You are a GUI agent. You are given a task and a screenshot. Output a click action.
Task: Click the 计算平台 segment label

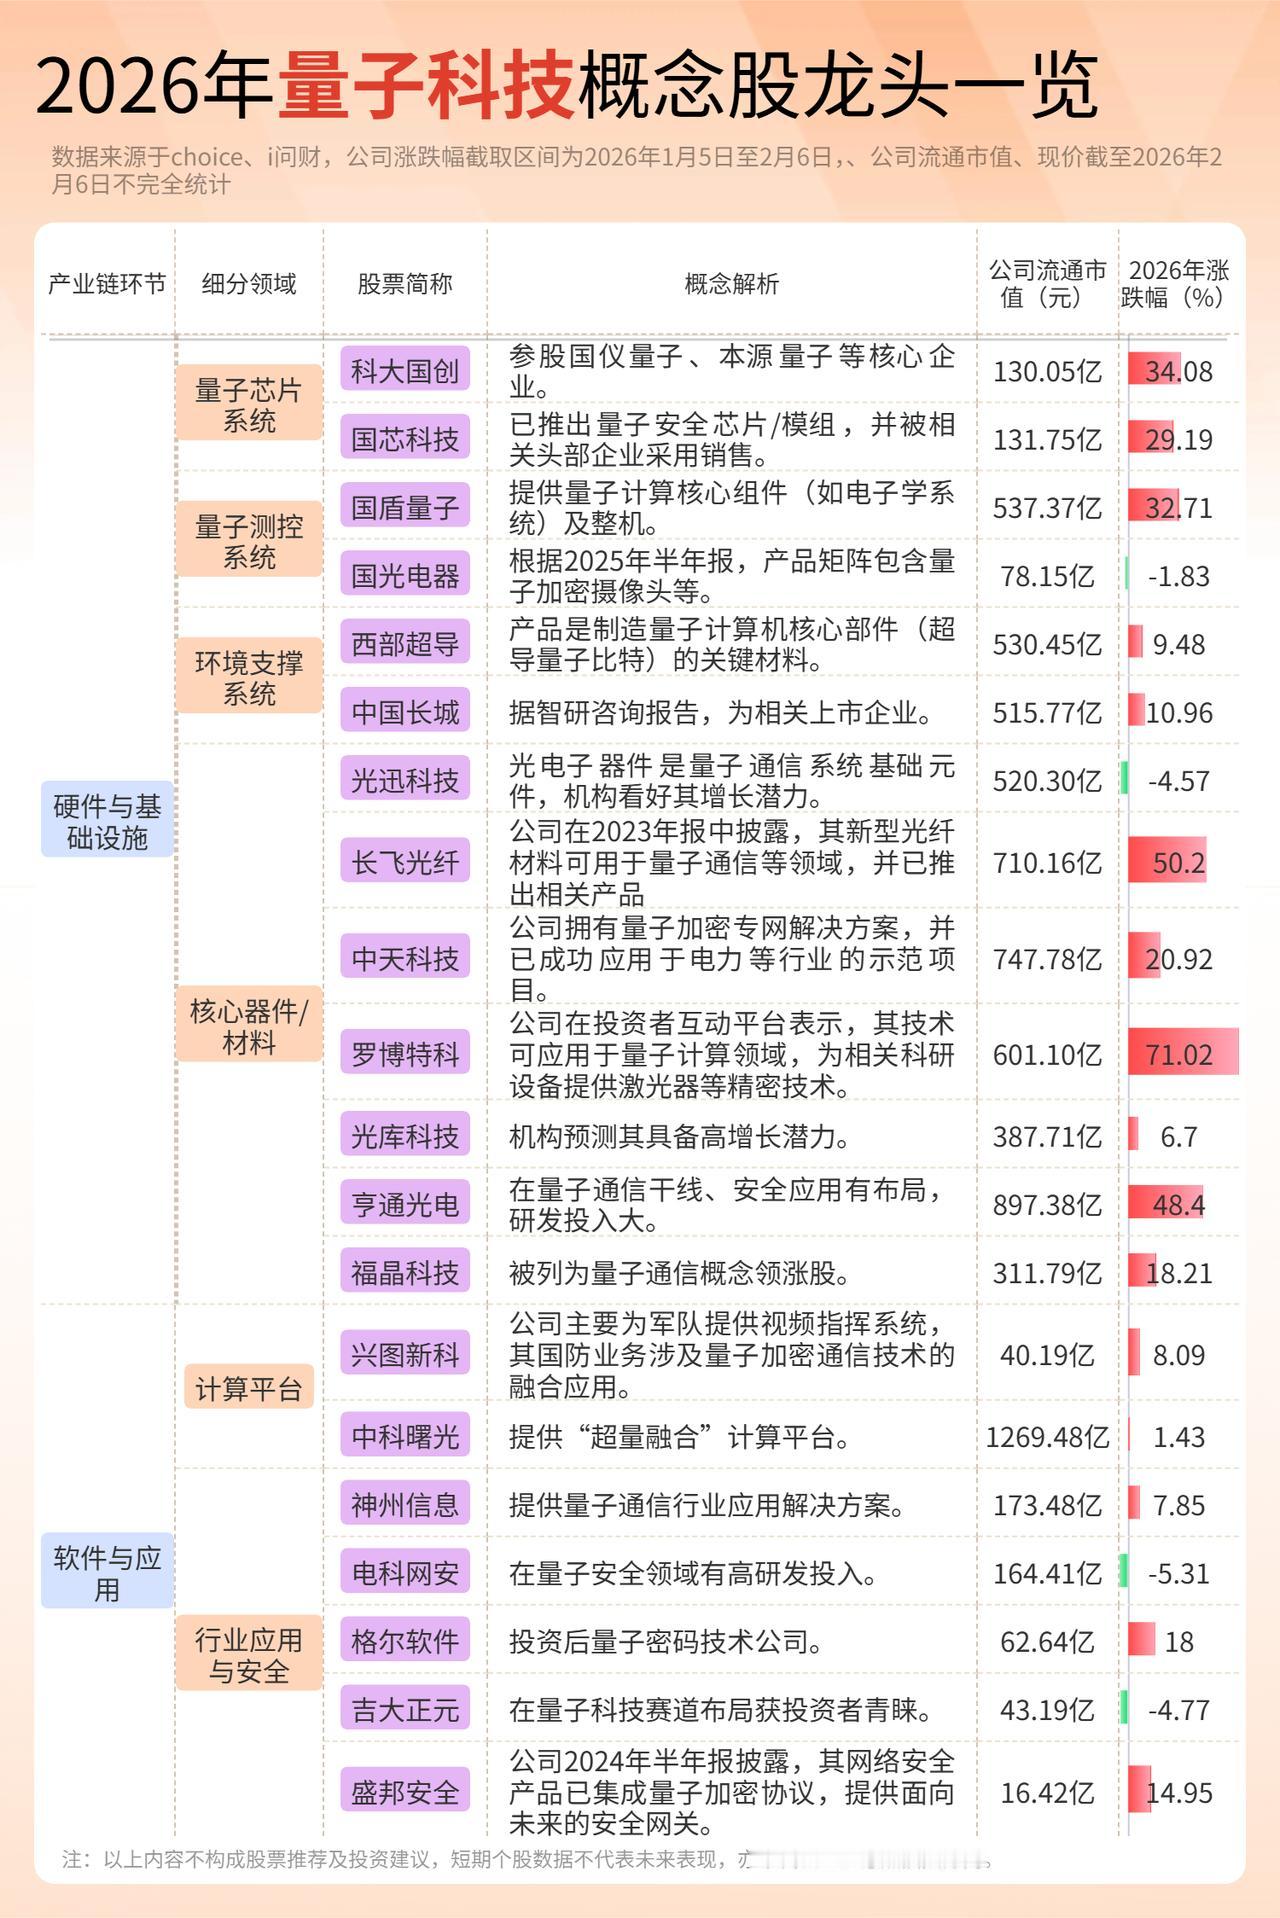click(249, 1388)
